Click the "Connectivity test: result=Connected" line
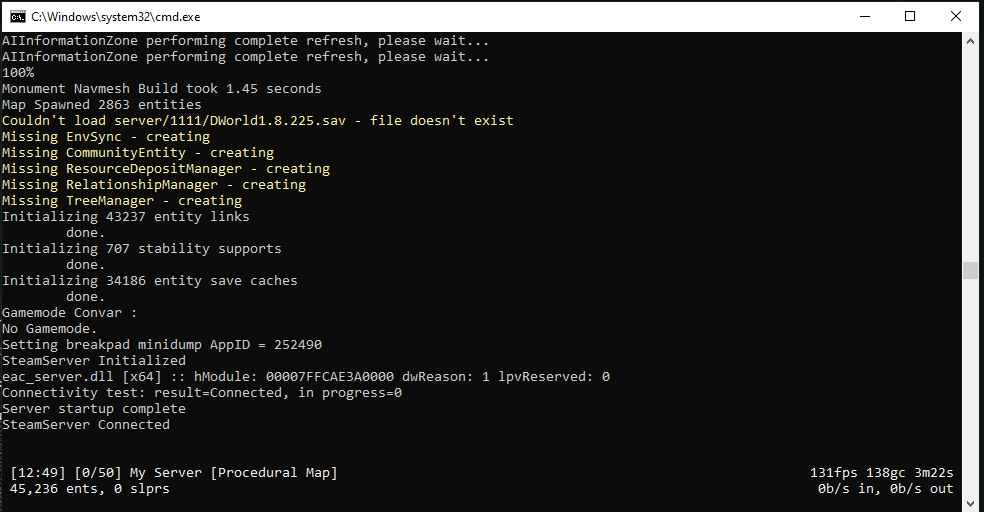This screenshot has width=984, height=512. (x=202, y=393)
